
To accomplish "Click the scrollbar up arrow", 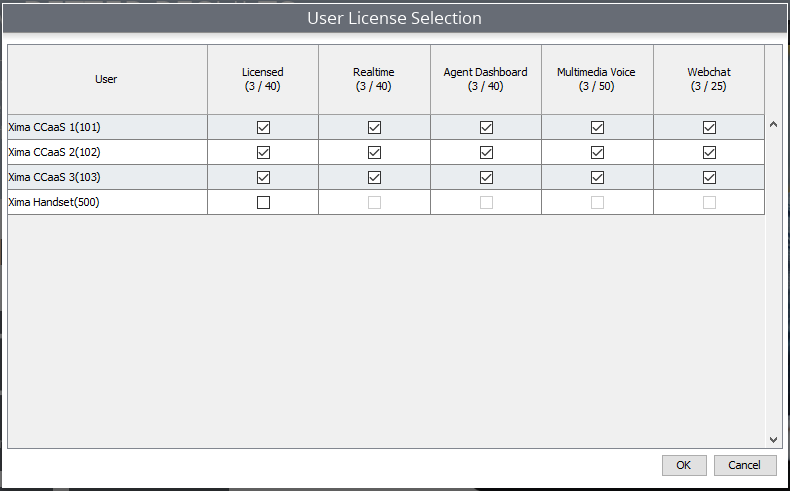I will click(773, 124).
